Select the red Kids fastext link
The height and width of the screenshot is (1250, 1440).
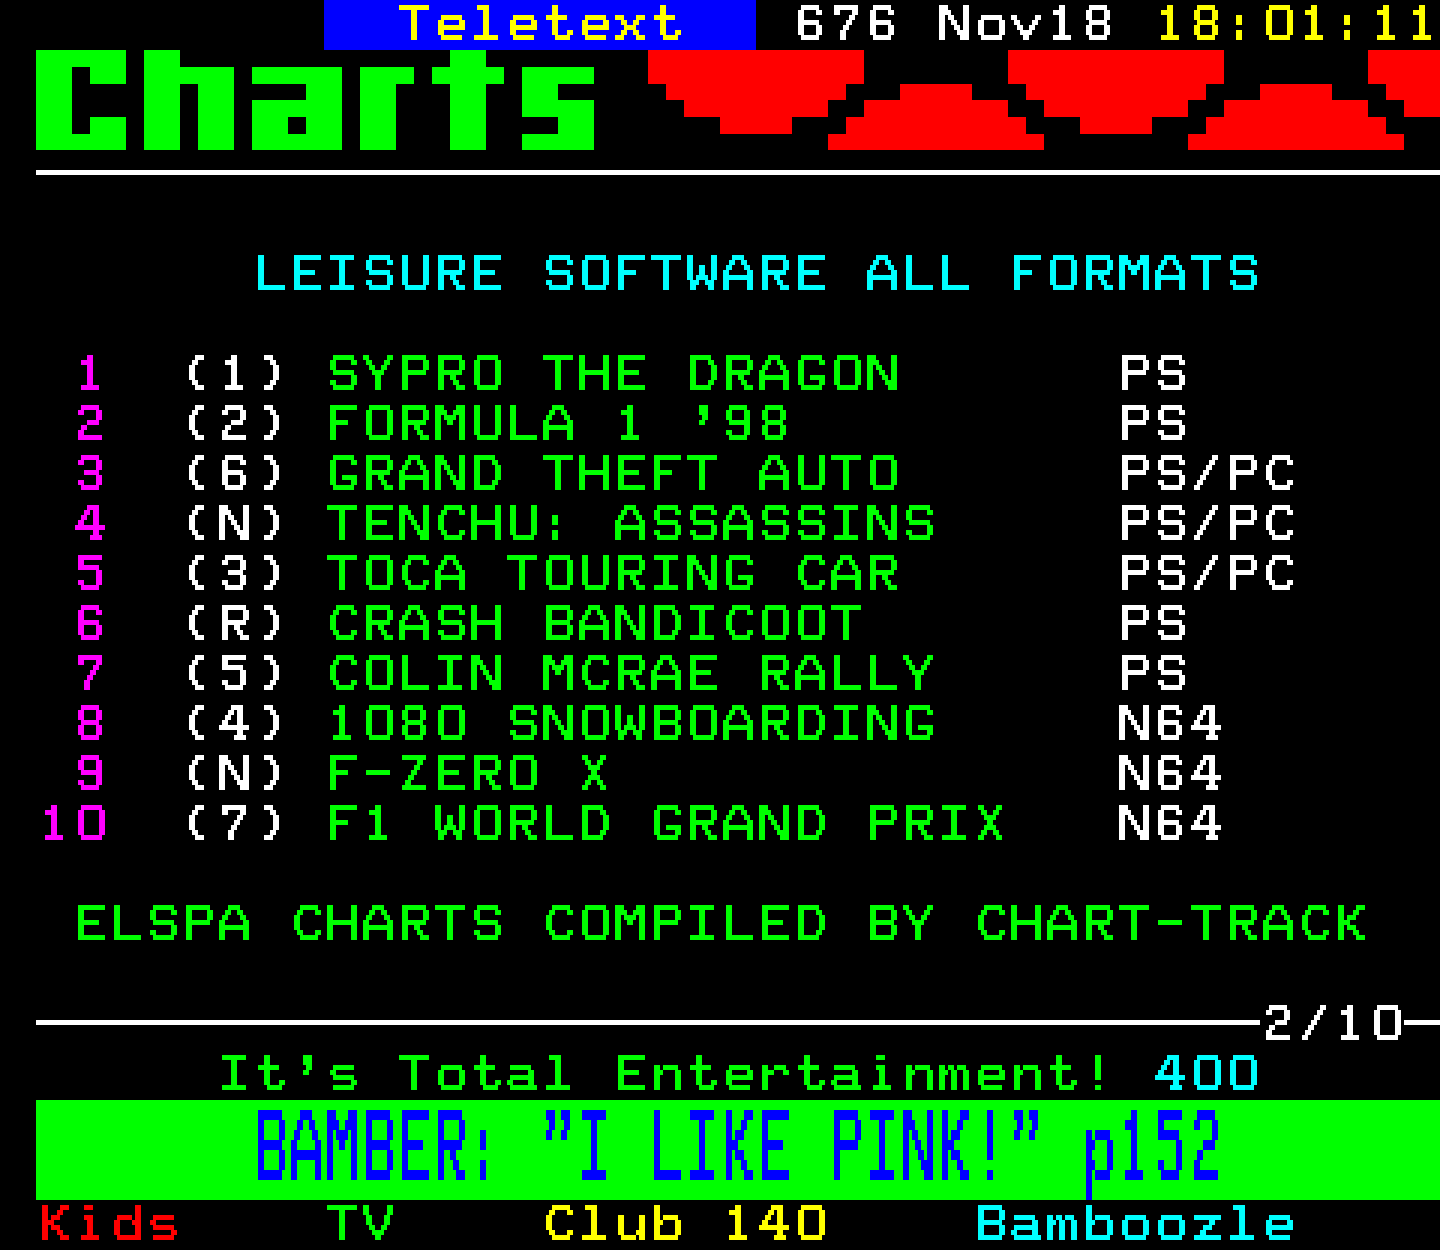coord(109,1224)
